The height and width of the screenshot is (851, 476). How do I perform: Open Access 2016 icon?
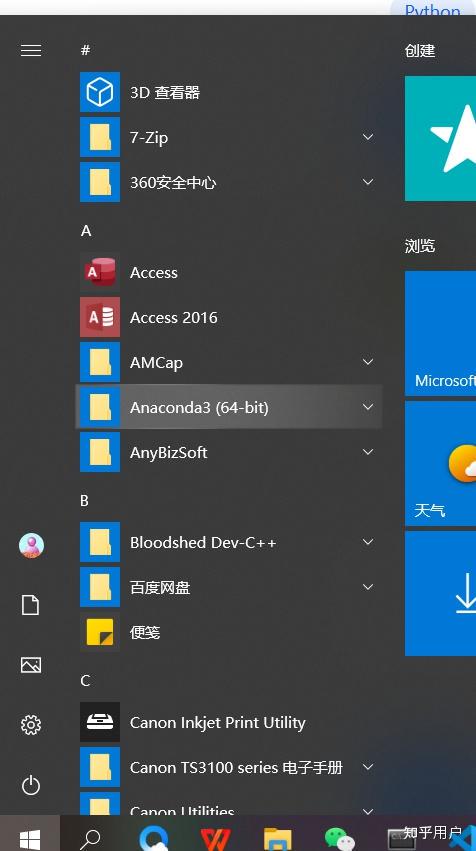pos(100,317)
